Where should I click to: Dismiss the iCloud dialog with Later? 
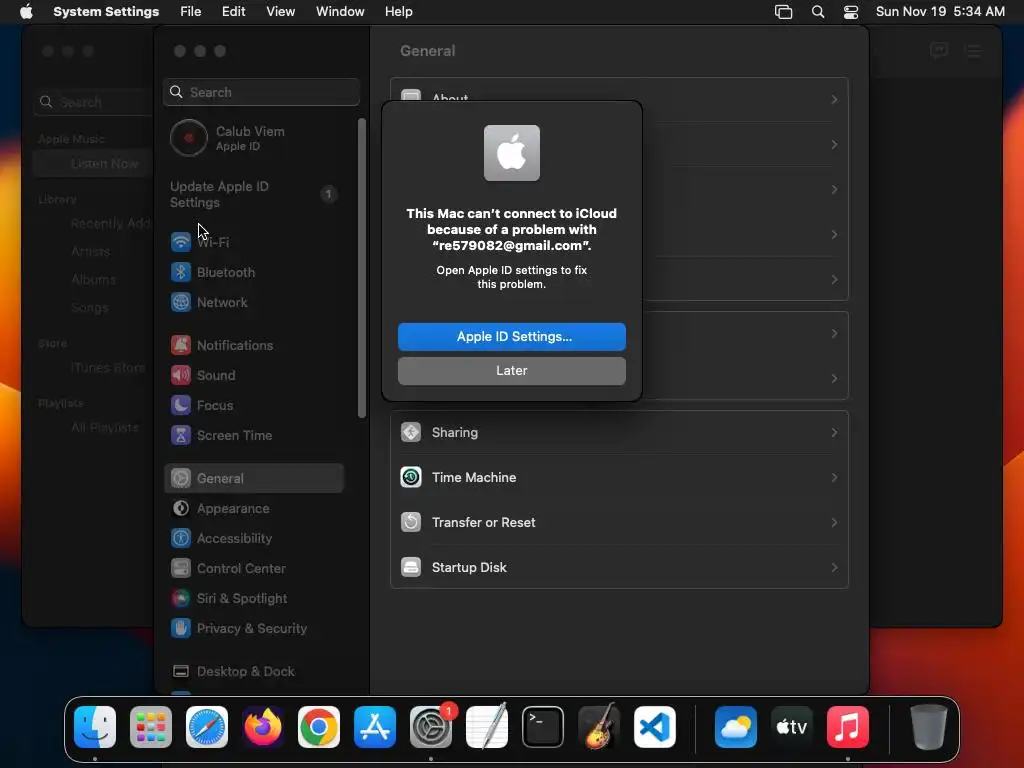tap(511, 370)
